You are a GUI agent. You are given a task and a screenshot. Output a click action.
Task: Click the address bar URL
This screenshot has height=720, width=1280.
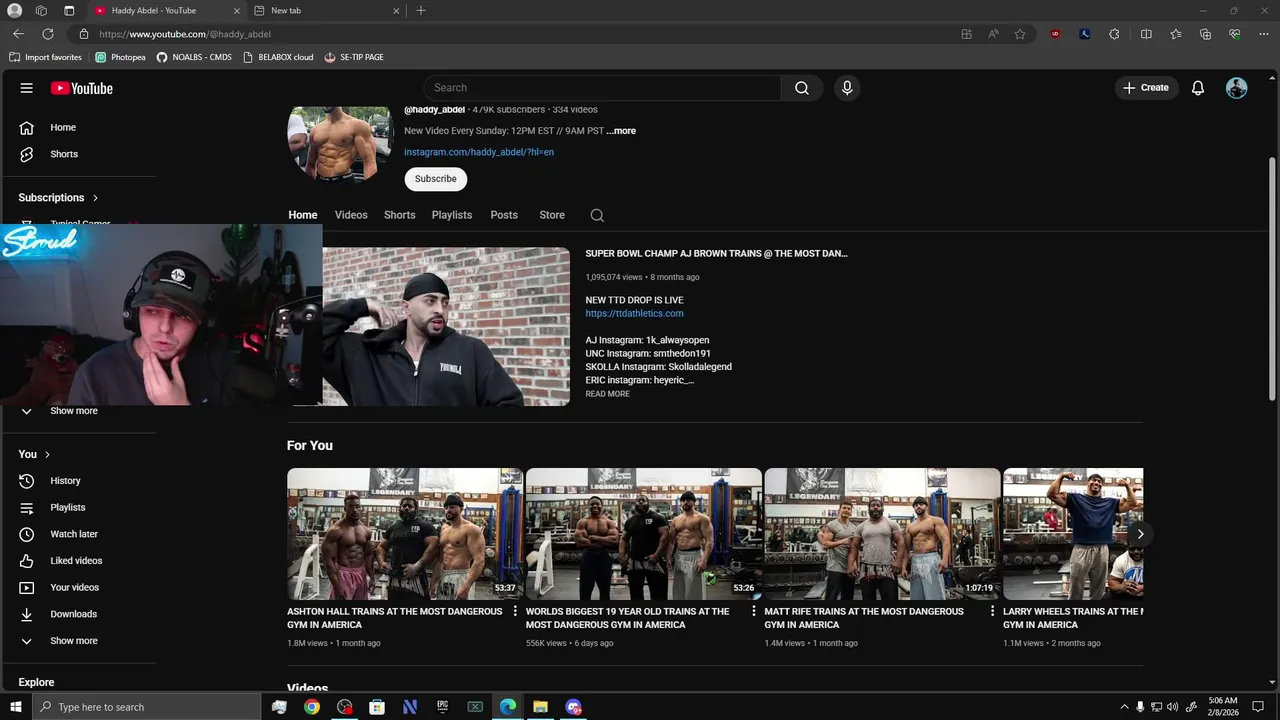coord(185,34)
